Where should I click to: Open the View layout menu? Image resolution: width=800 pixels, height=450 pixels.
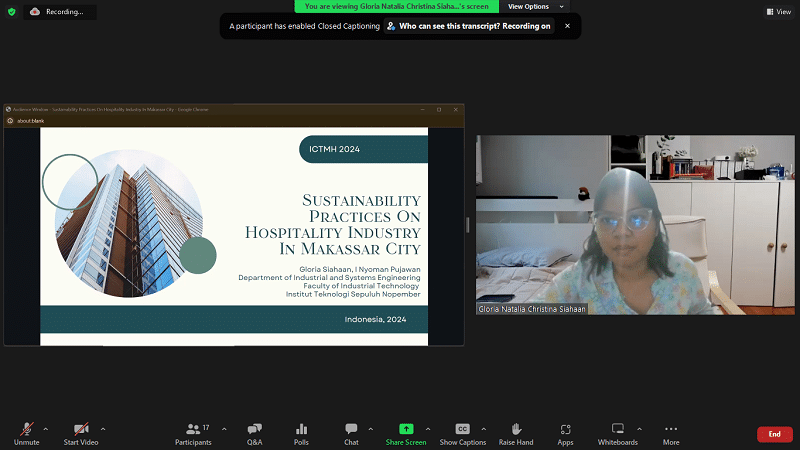(x=778, y=11)
